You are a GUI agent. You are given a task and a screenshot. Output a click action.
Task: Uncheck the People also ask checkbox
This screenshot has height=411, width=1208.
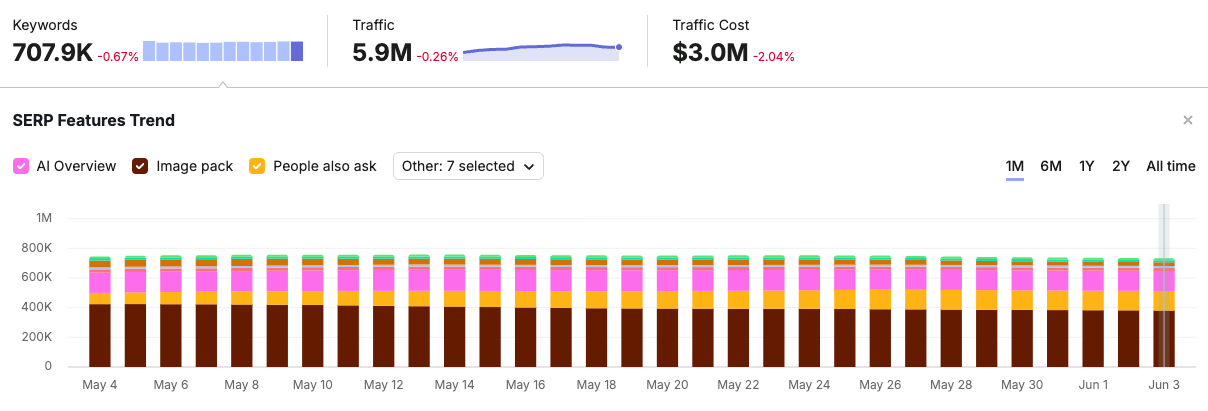coord(257,166)
